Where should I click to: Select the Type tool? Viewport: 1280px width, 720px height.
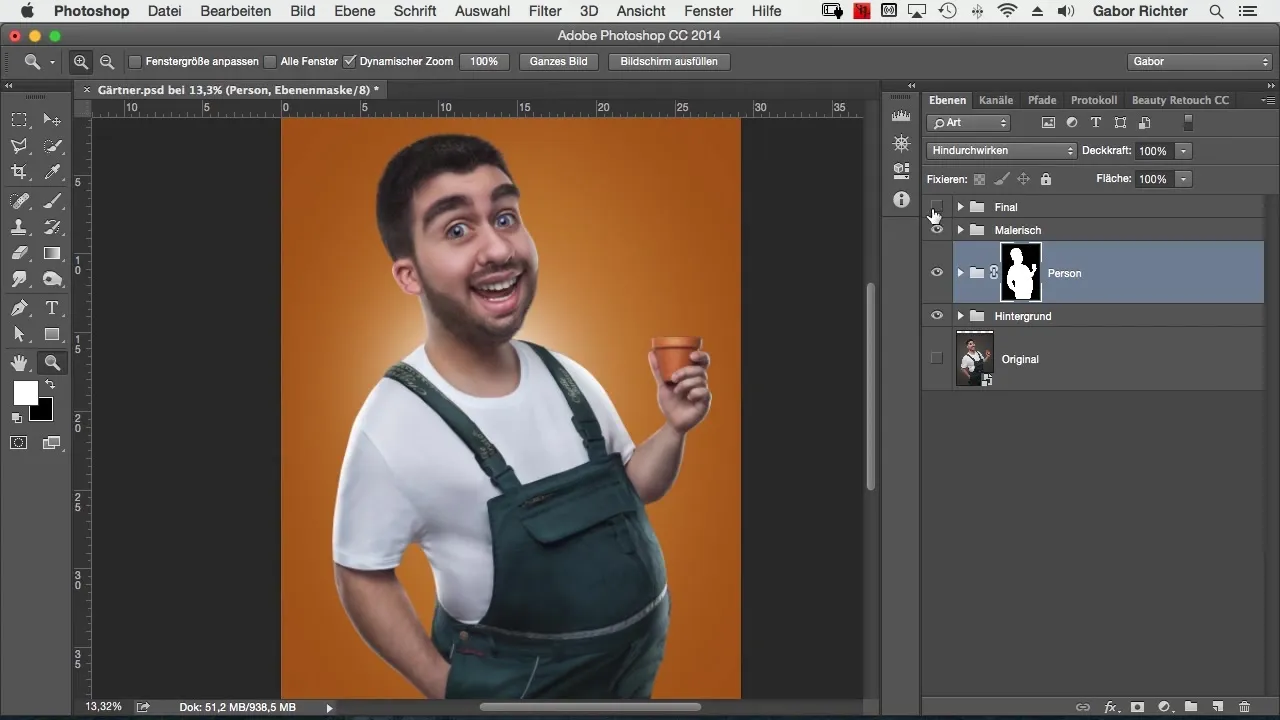tap(52, 308)
